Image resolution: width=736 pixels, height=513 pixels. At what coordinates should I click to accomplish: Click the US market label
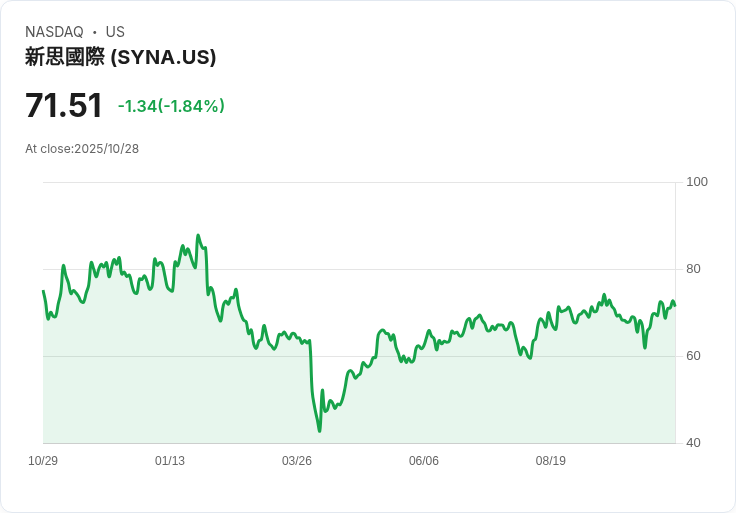tap(115, 32)
